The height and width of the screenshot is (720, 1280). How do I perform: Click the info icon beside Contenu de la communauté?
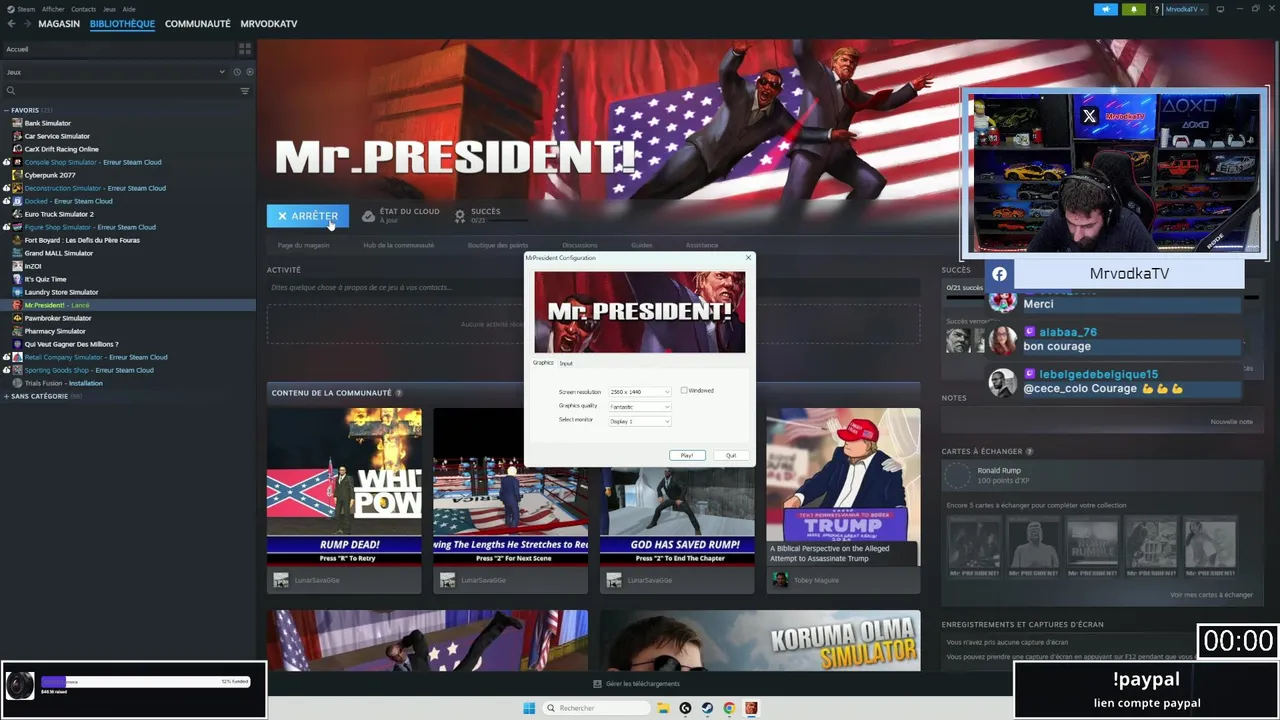(398, 393)
